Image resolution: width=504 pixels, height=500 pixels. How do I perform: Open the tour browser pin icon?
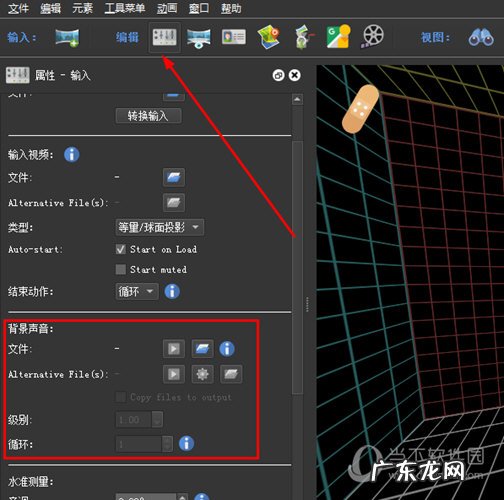pyautogui.click(x=304, y=37)
